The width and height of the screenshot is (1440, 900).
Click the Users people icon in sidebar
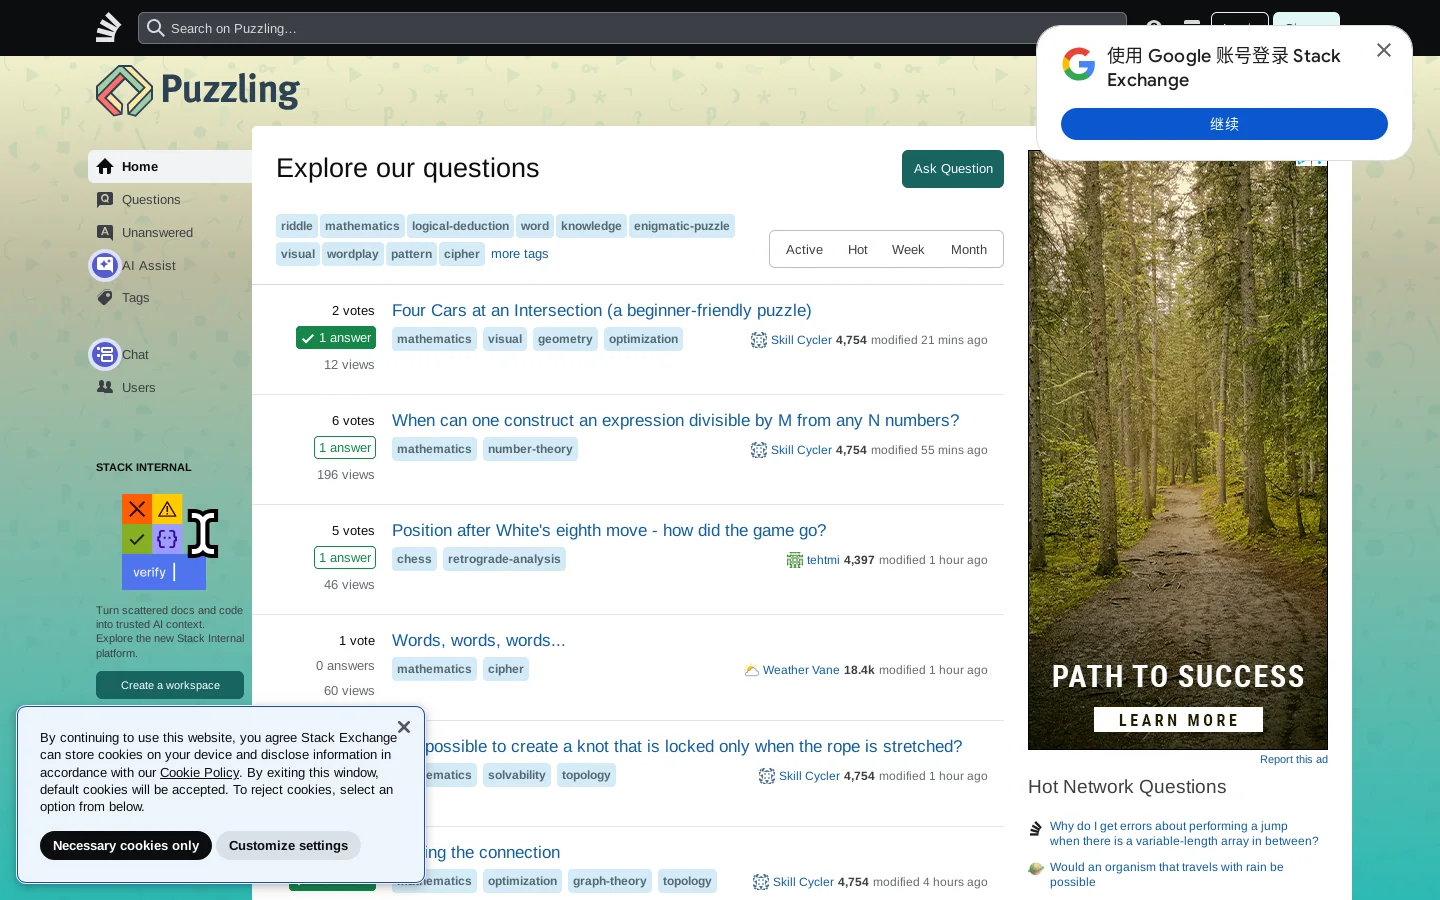(x=105, y=387)
